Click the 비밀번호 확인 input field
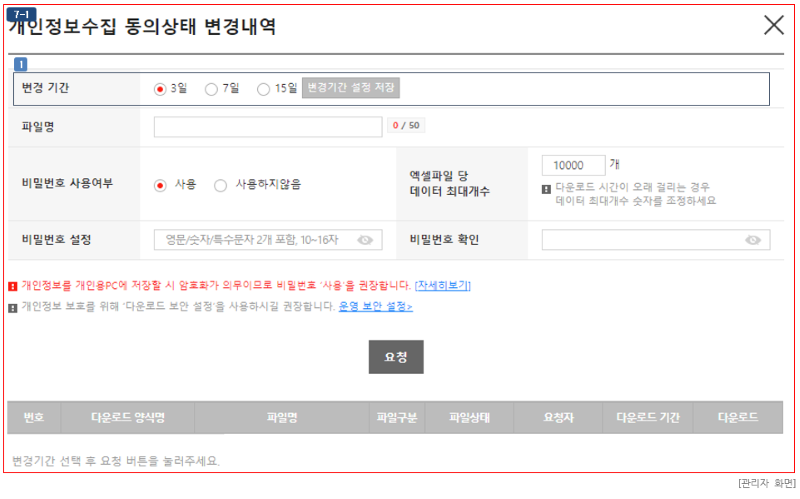This screenshot has height=499, width=800. pos(640,240)
